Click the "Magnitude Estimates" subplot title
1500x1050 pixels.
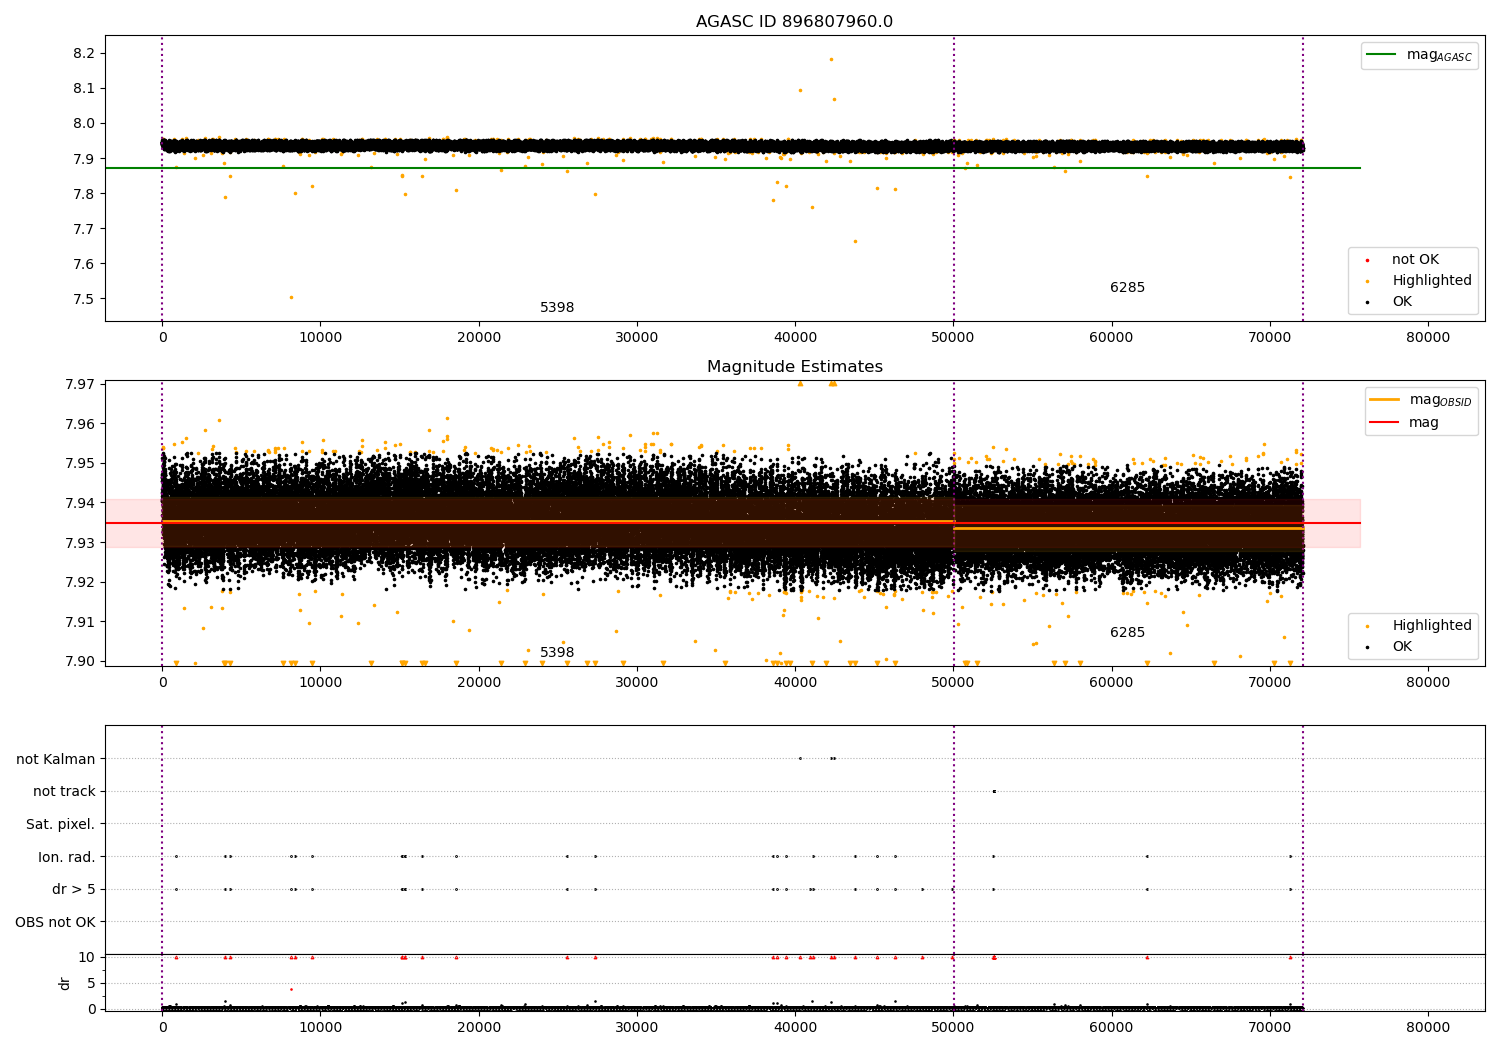(794, 367)
